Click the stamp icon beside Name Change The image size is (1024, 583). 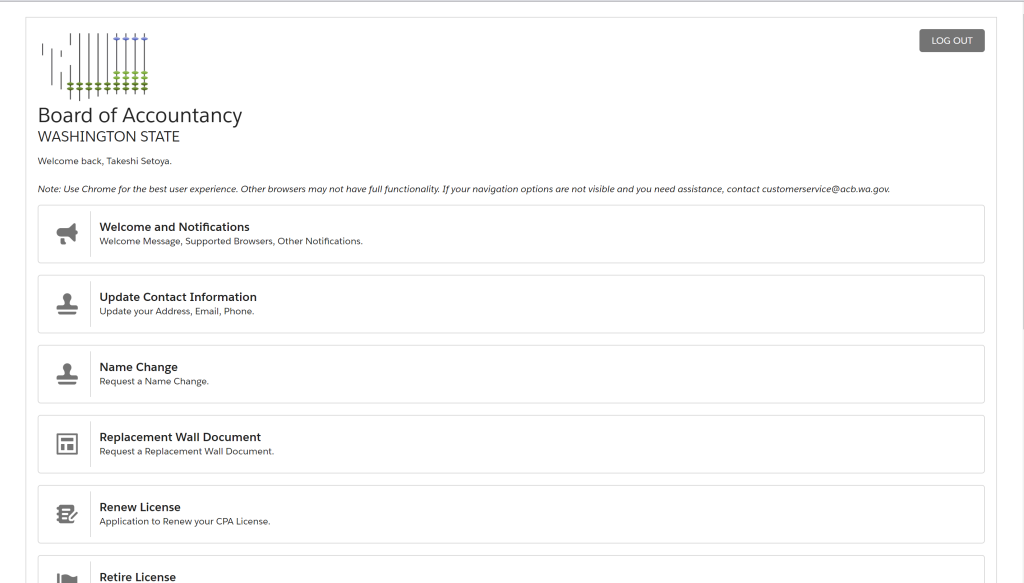coord(67,374)
